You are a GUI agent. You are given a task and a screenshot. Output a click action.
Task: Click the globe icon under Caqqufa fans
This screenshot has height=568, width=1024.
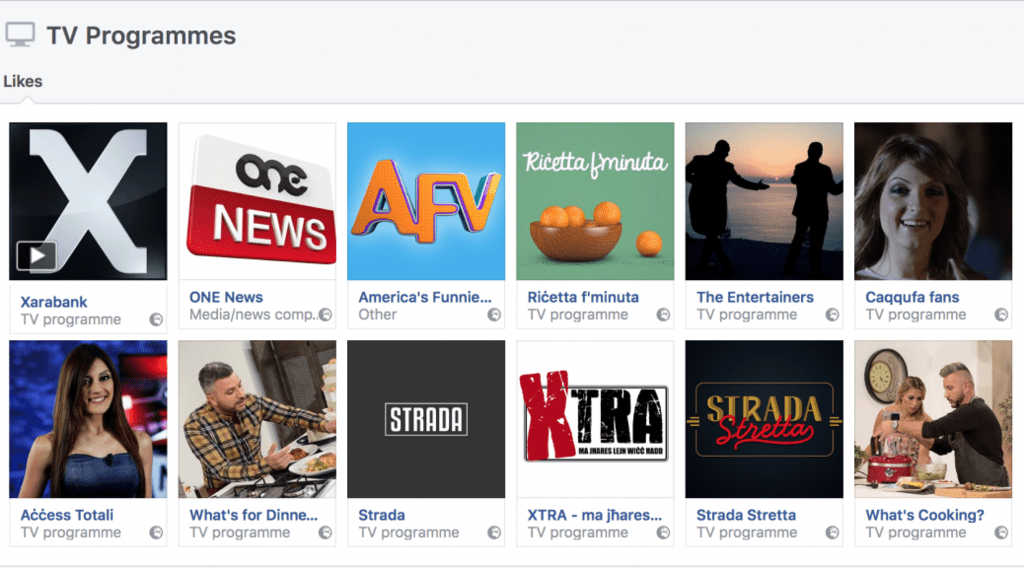pyautogui.click(x=1001, y=315)
